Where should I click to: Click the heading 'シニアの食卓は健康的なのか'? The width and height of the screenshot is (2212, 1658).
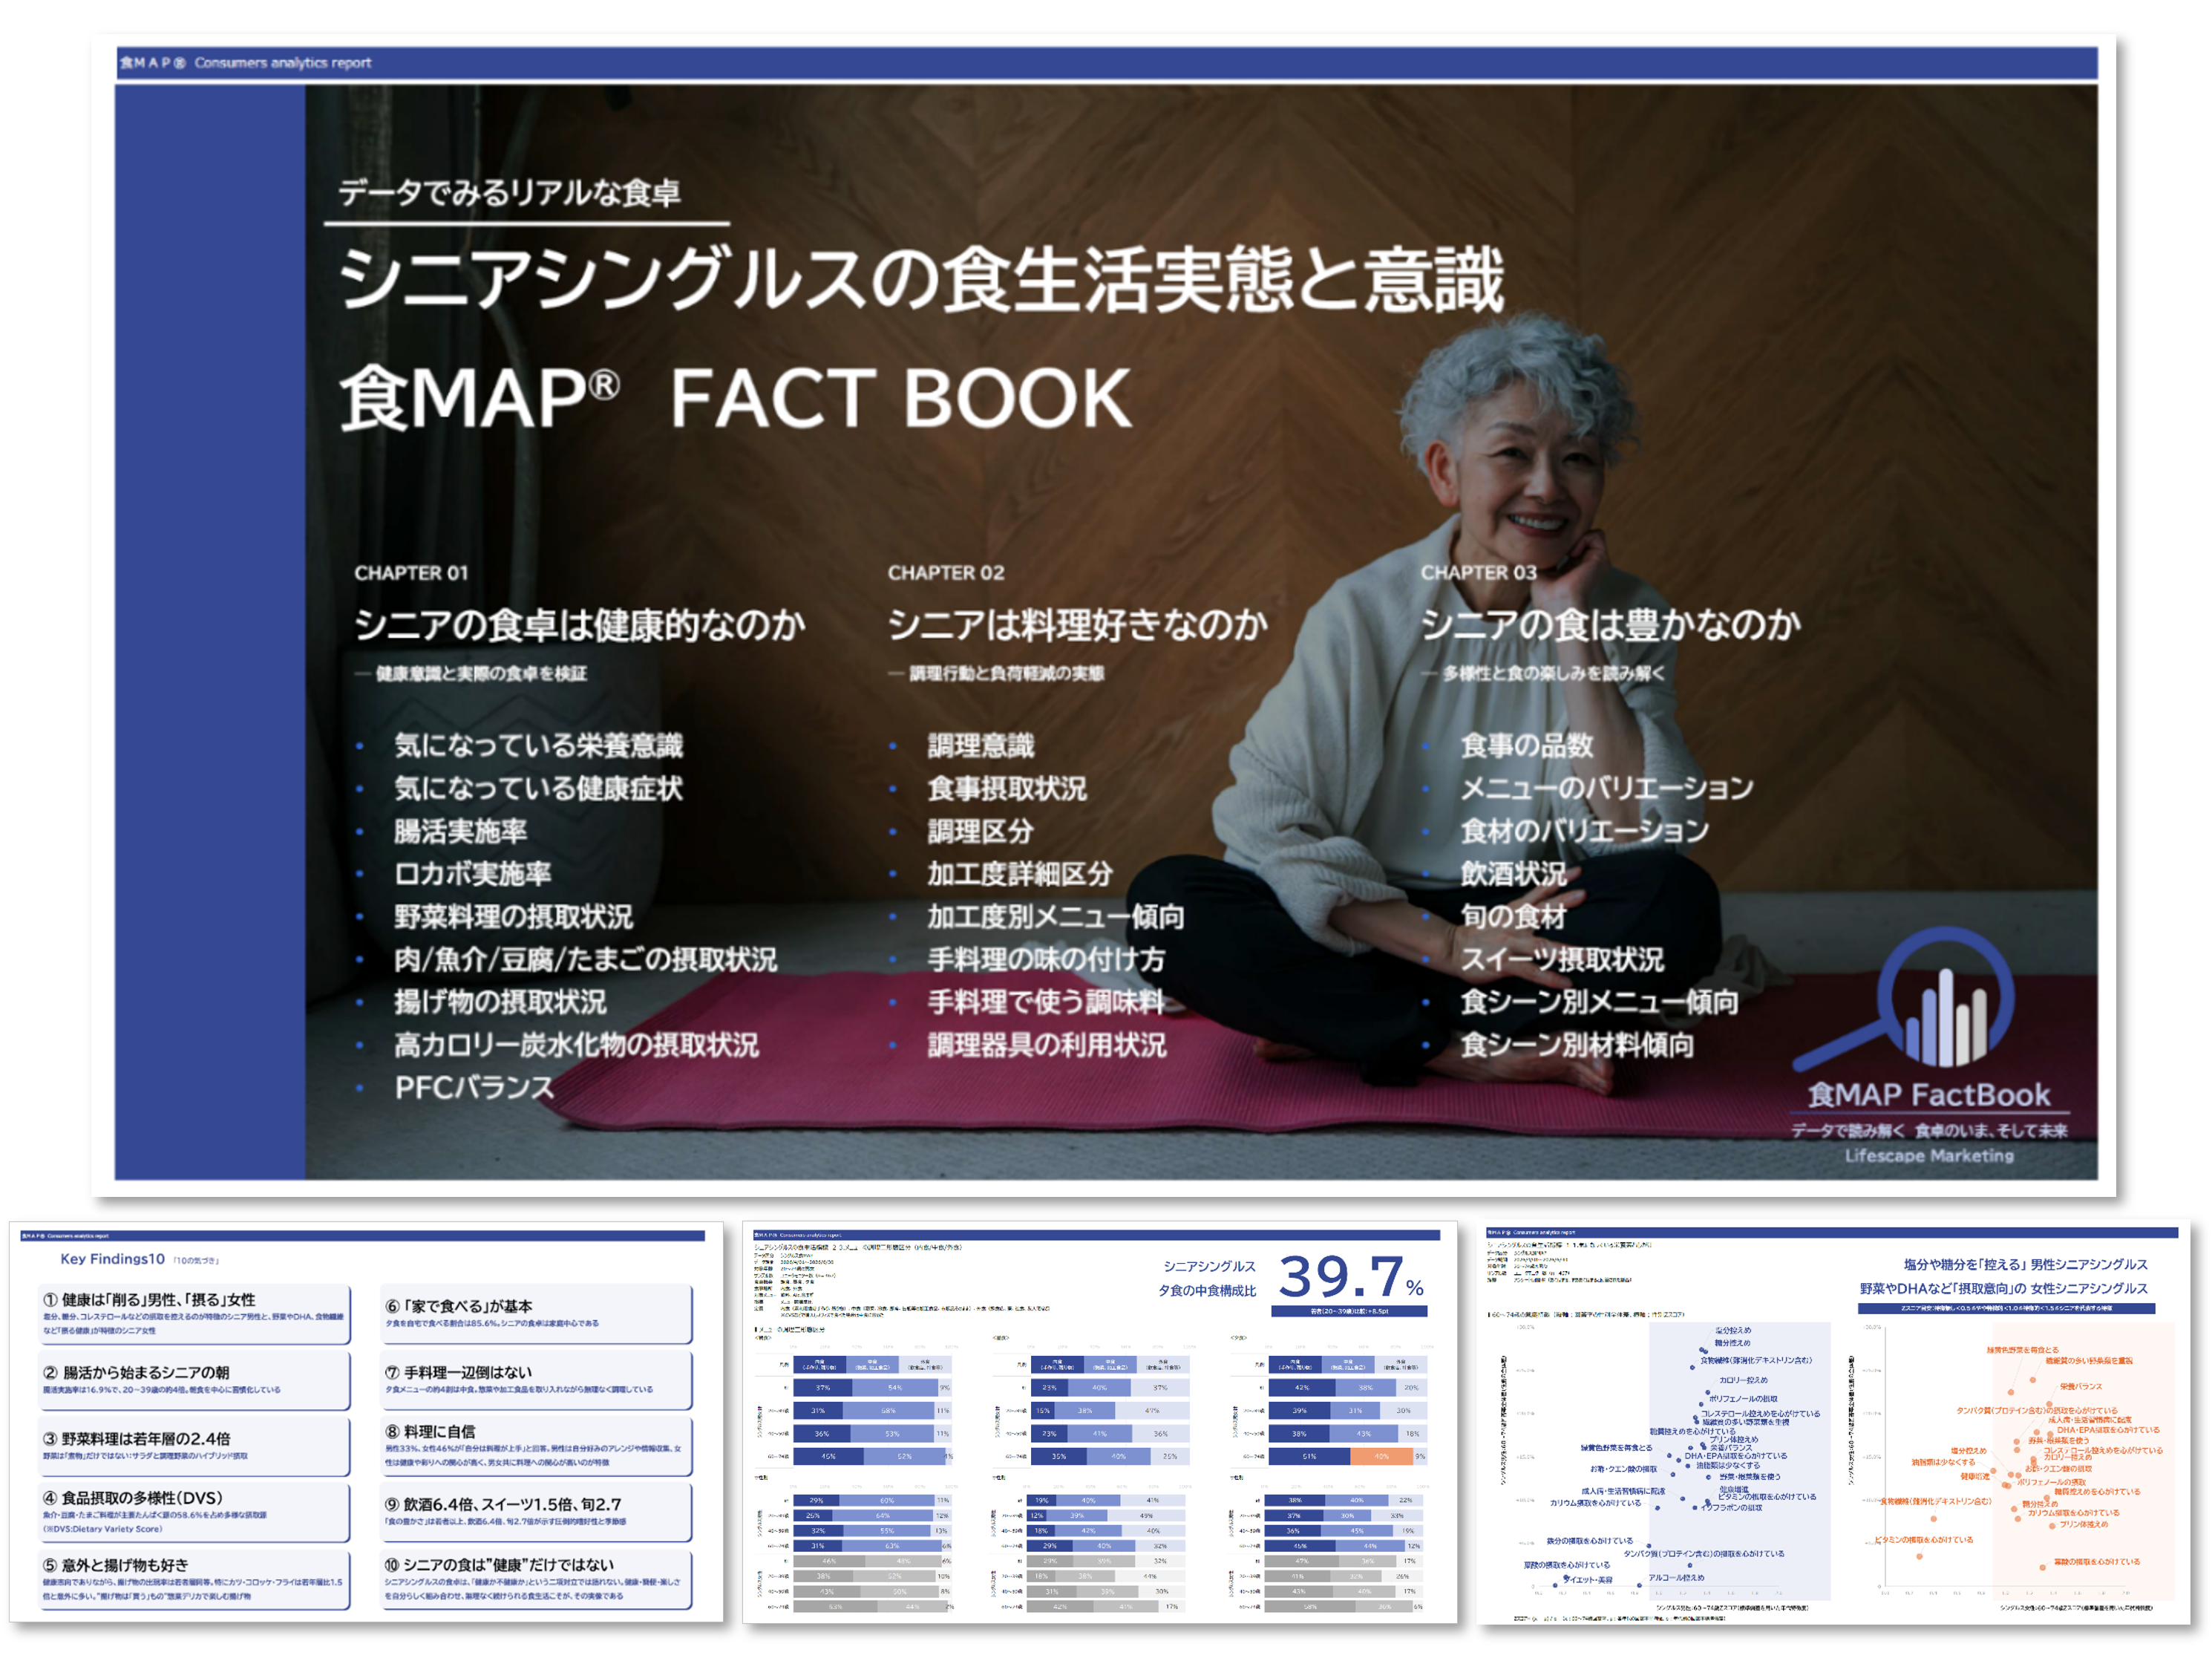[580, 625]
